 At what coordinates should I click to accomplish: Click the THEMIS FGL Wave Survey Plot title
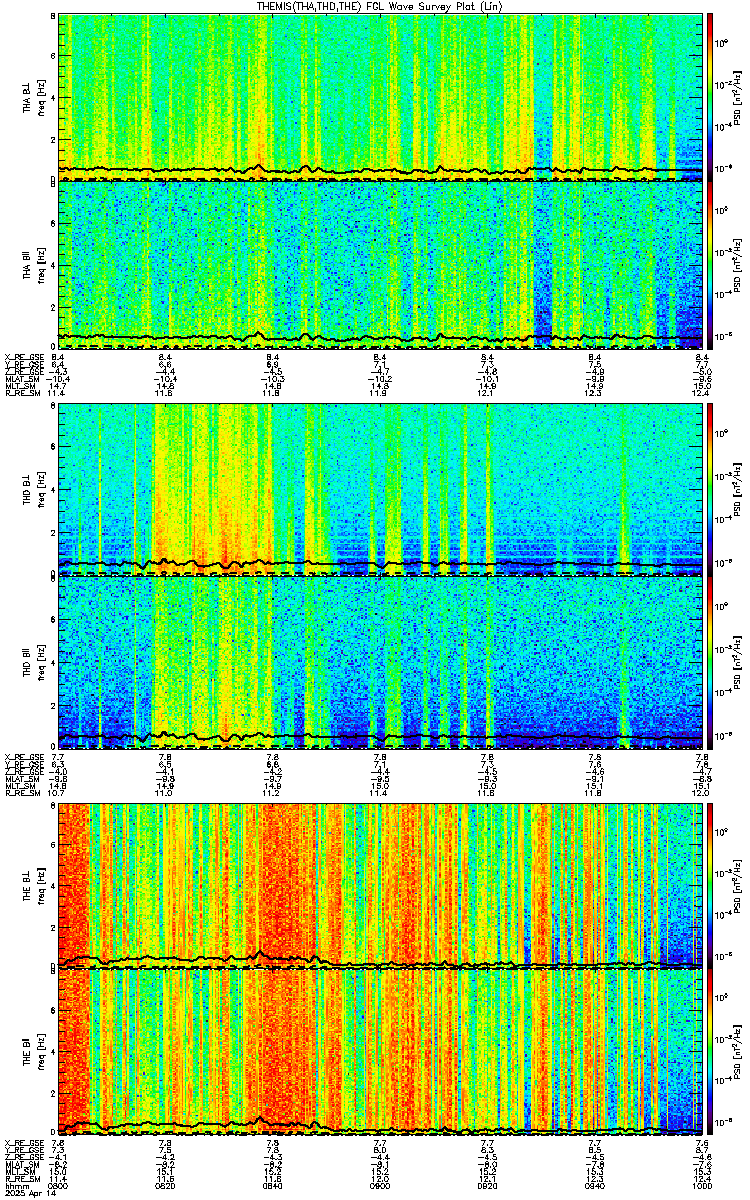pyautogui.click(x=381, y=7)
